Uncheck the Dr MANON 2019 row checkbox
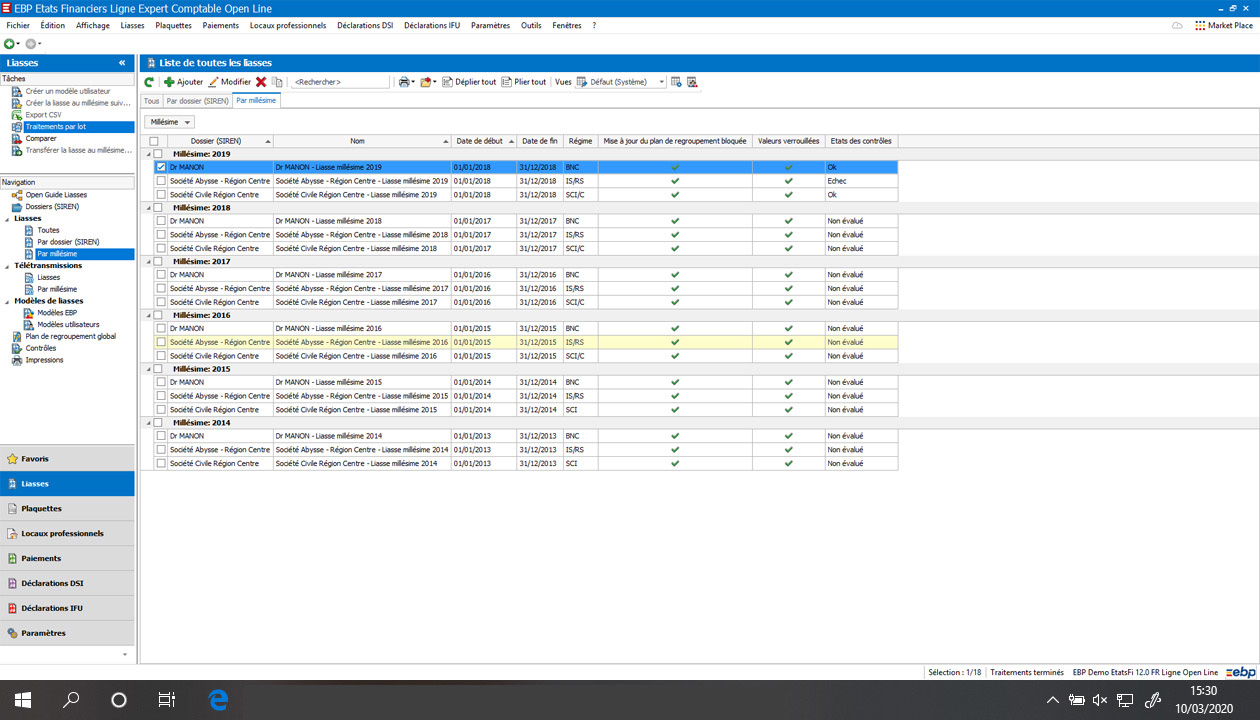1260x720 pixels. (x=161, y=167)
